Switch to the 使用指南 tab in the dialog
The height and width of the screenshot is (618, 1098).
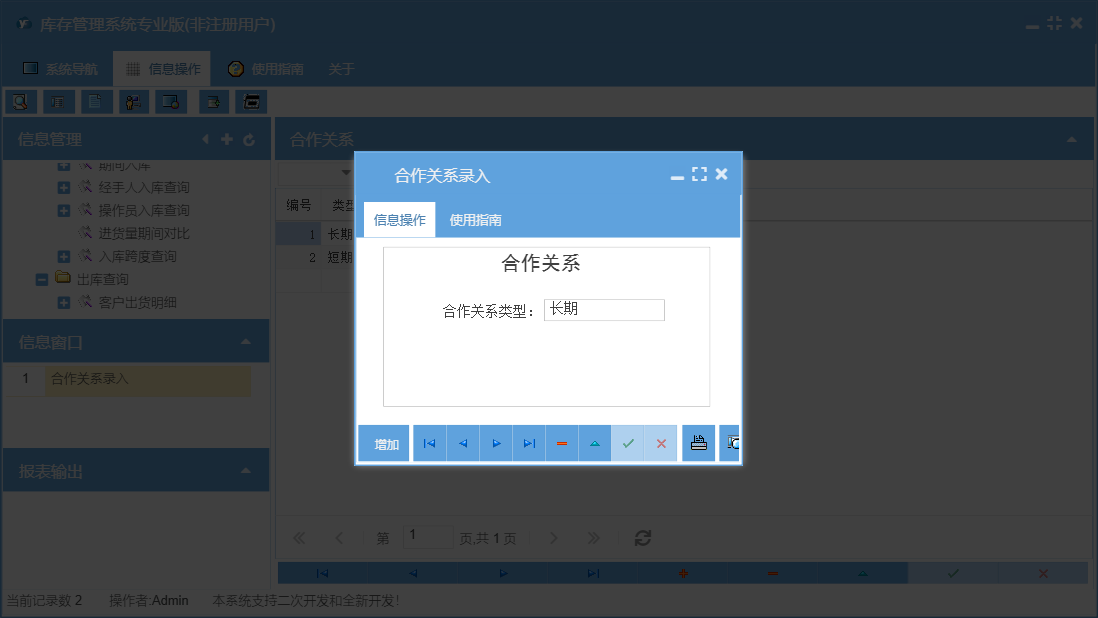(474, 218)
